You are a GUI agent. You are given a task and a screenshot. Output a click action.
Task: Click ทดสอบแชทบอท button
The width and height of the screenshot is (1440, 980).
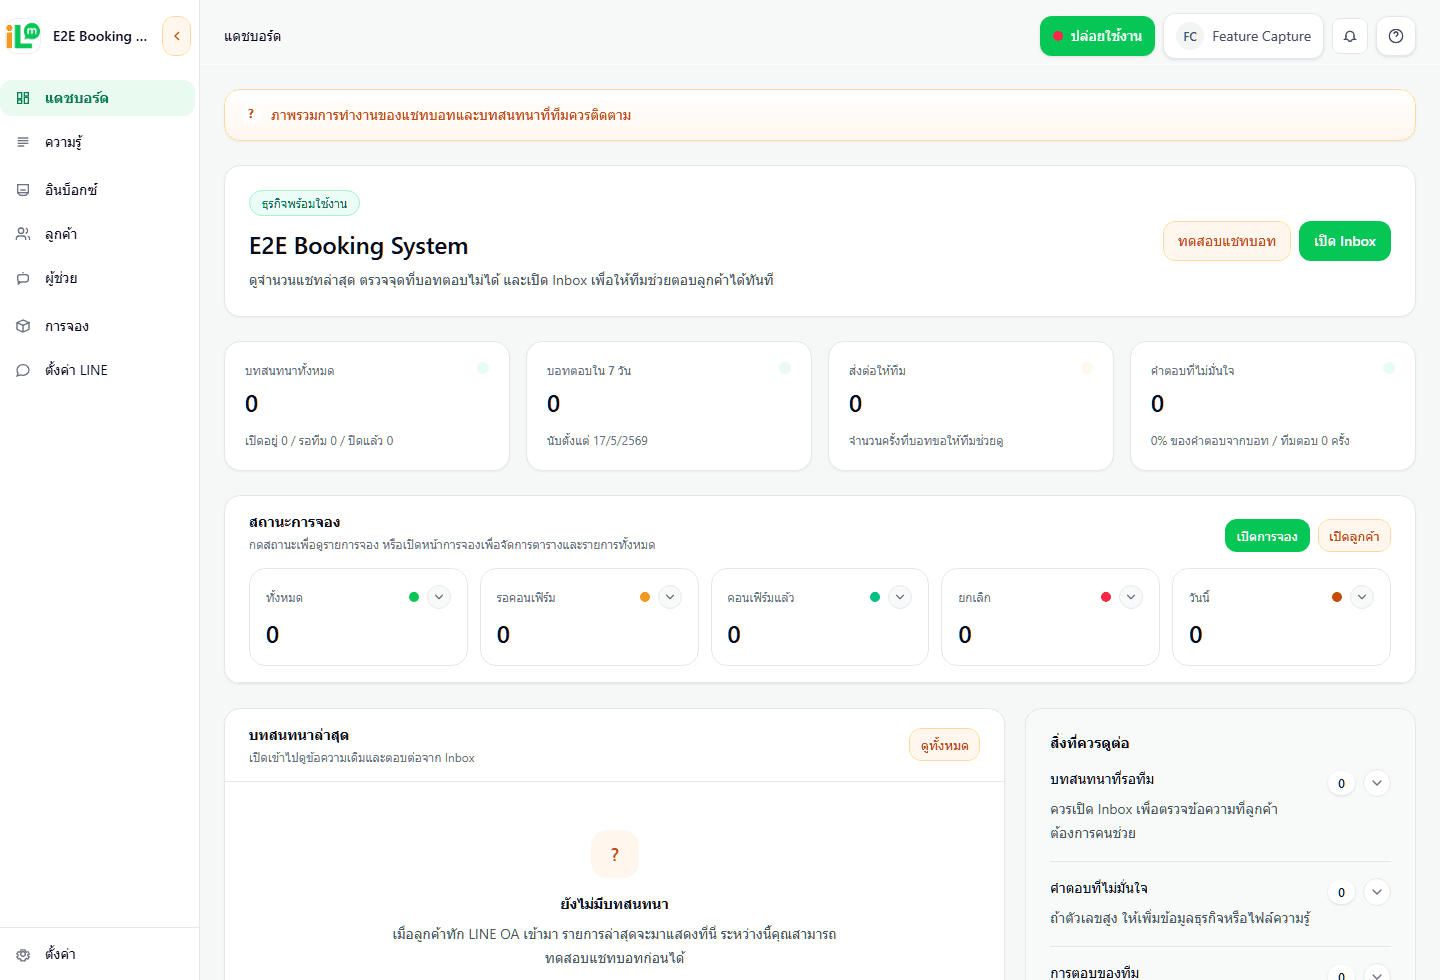1227,241
